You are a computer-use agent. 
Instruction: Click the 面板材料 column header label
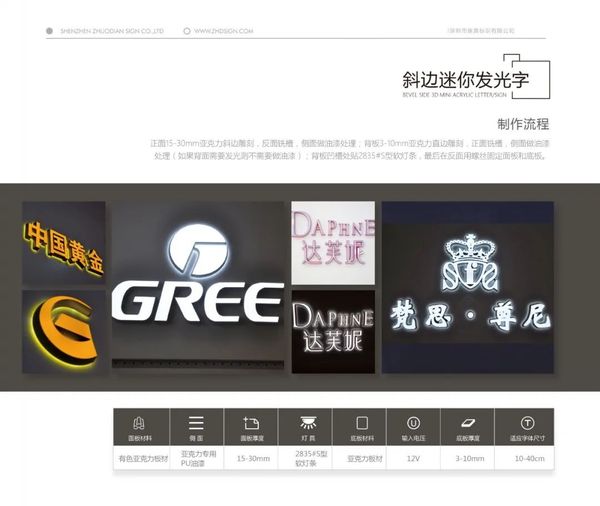(140, 438)
